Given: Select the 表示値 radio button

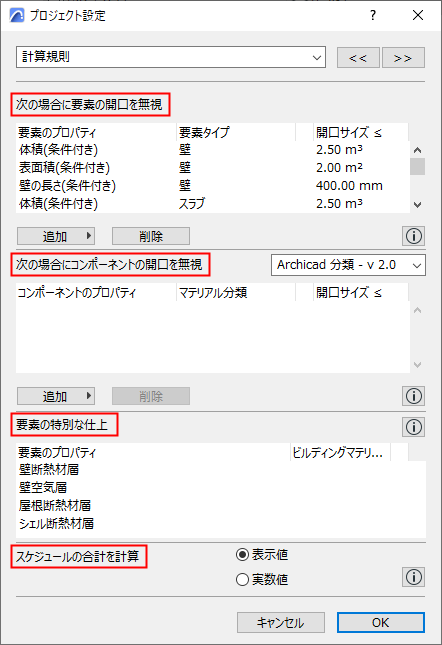Looking at the screenshot, I should [x=242, y=555].
